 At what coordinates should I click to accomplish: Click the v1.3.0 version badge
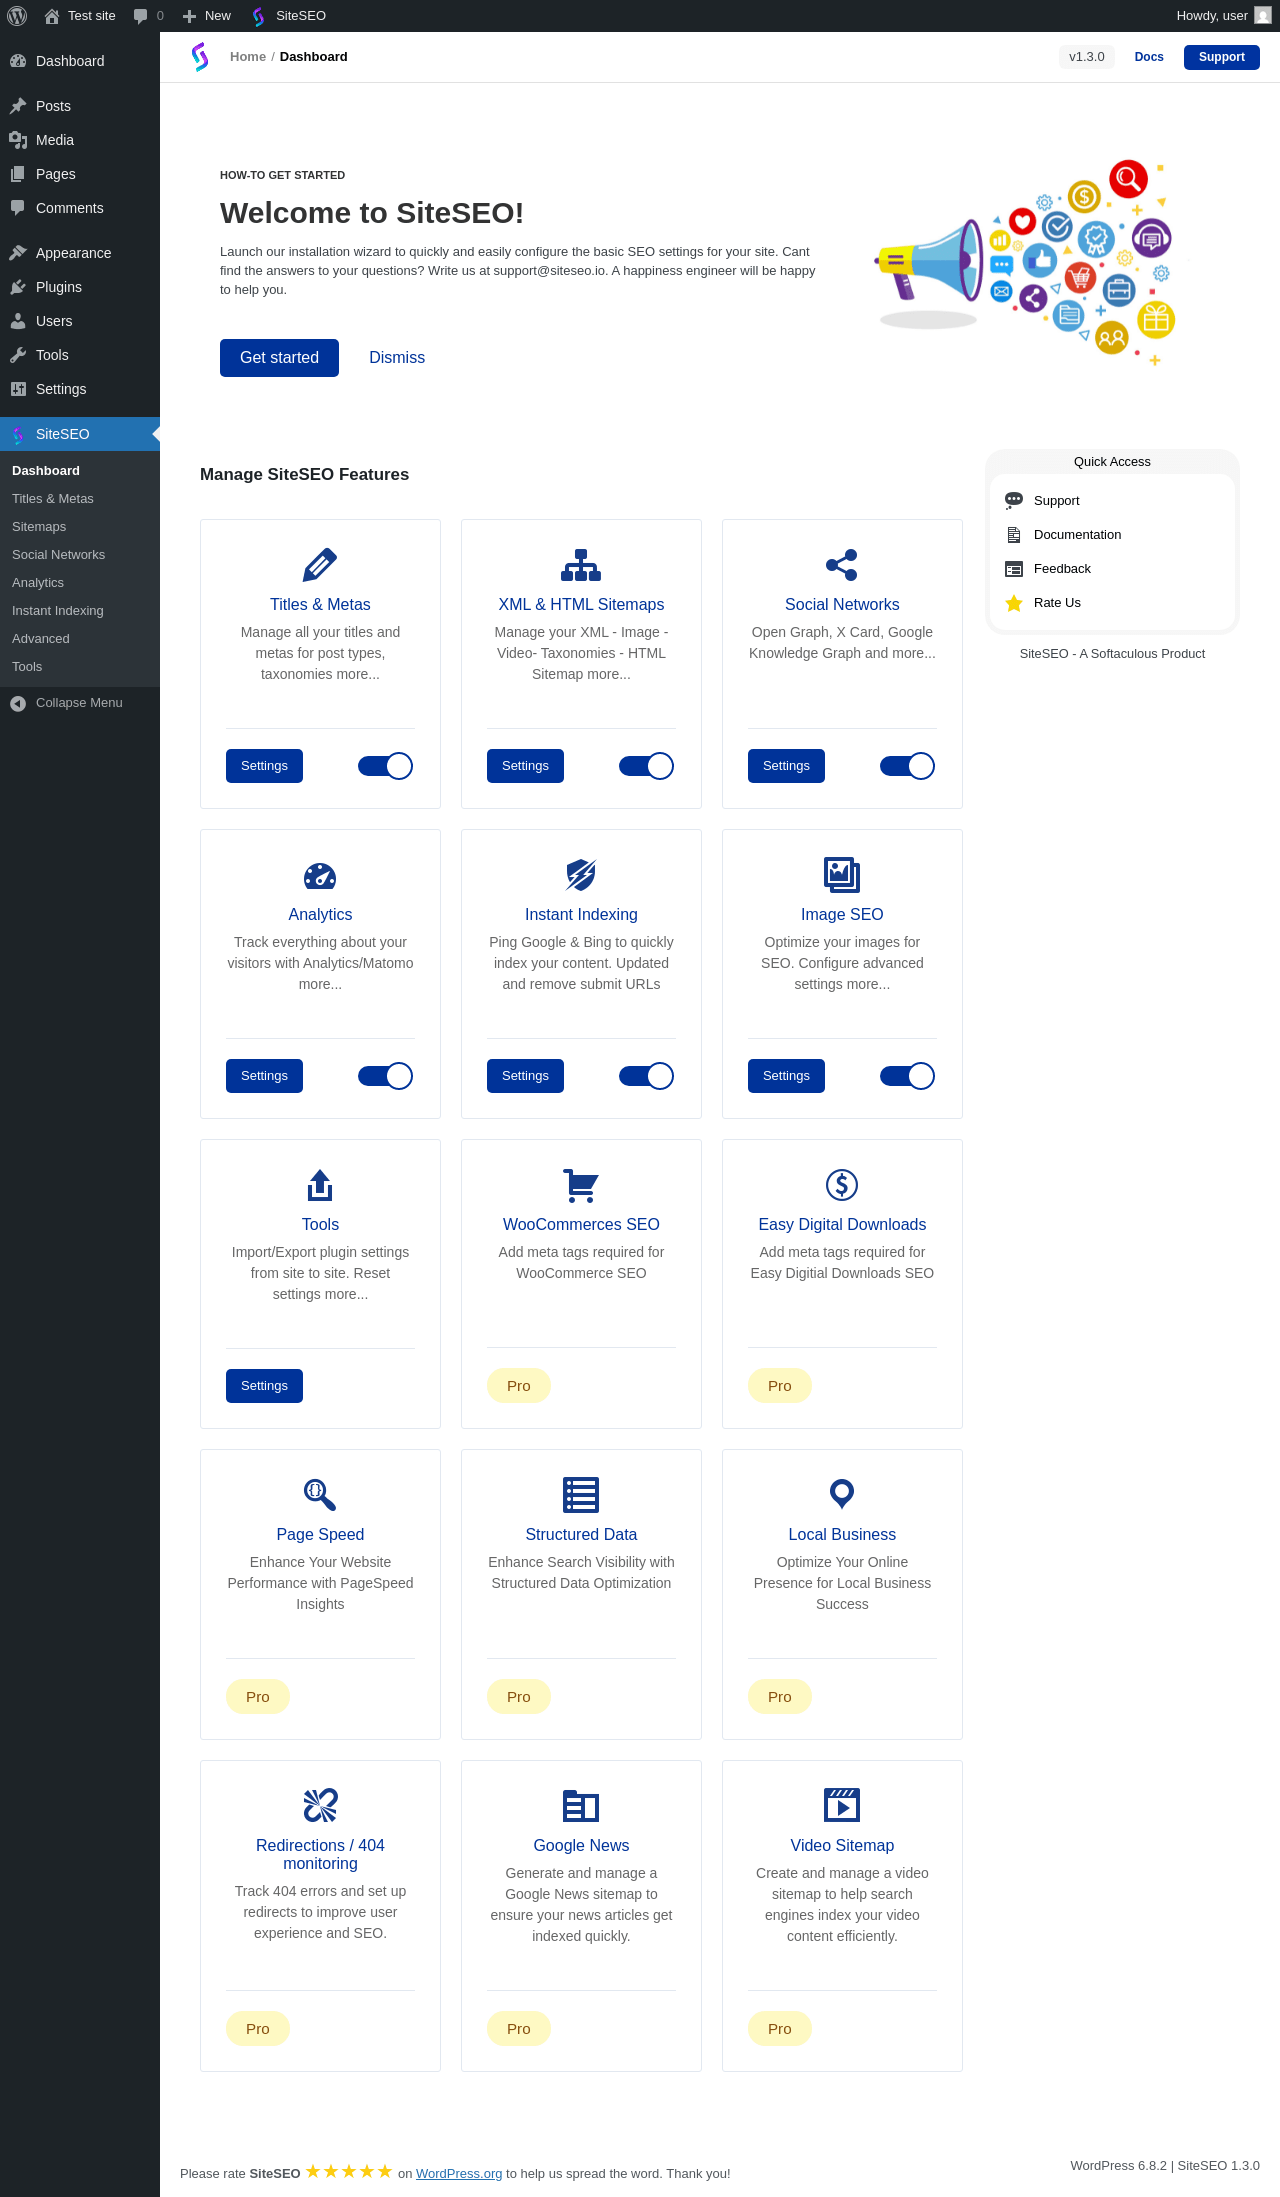tap(1087, 57)
